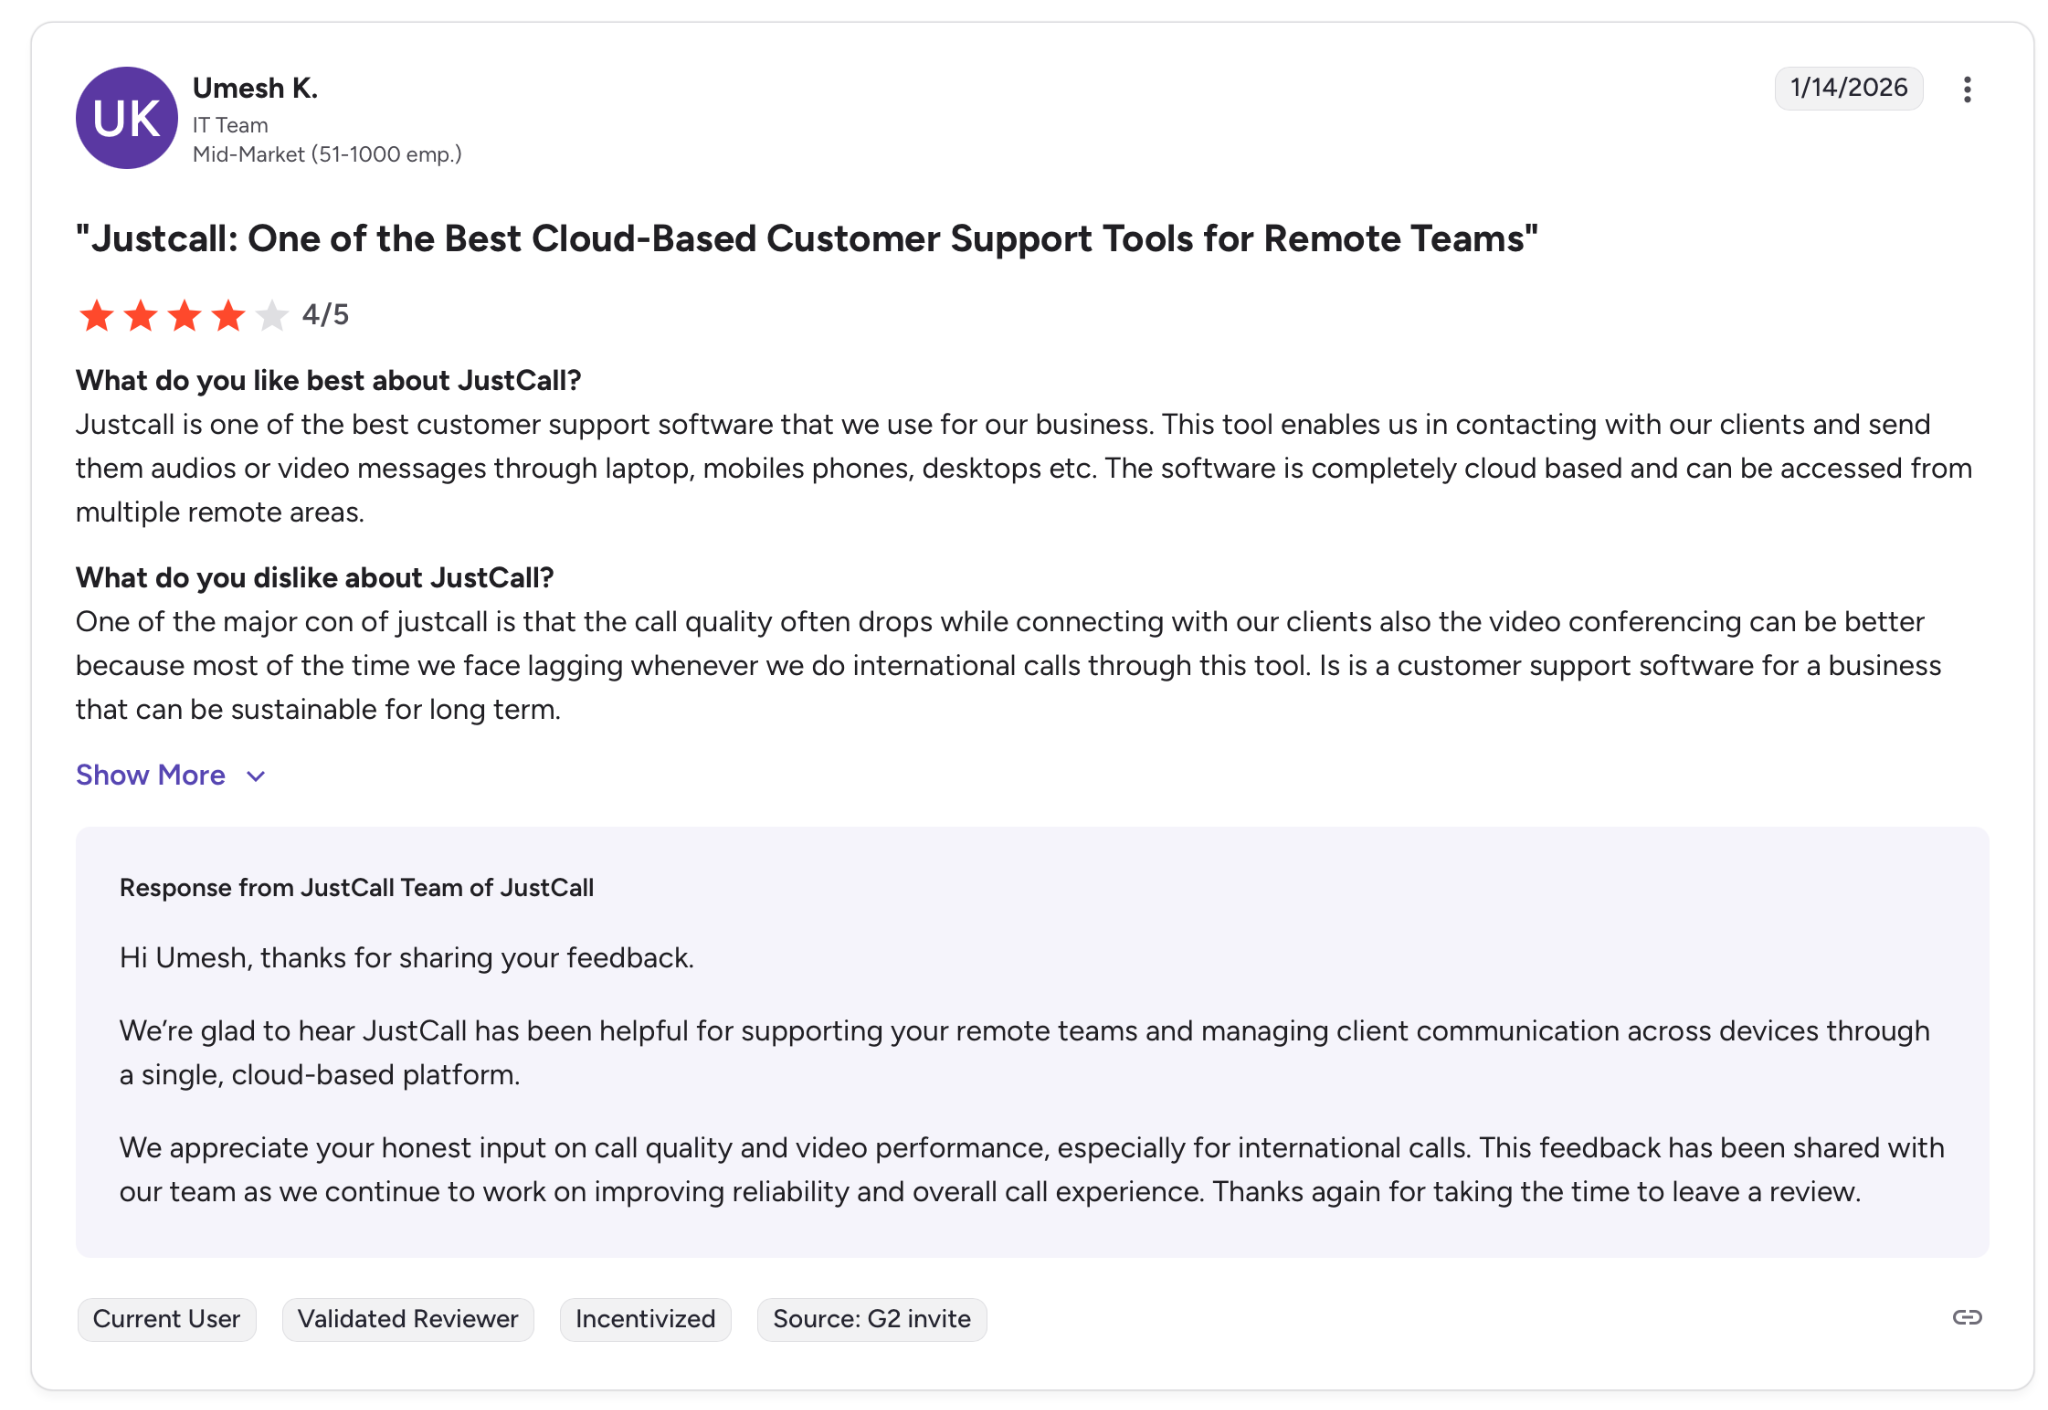Open reviewer name Umesh K.
Viewport: 2048px width, 1410px height.
(255, 88)
